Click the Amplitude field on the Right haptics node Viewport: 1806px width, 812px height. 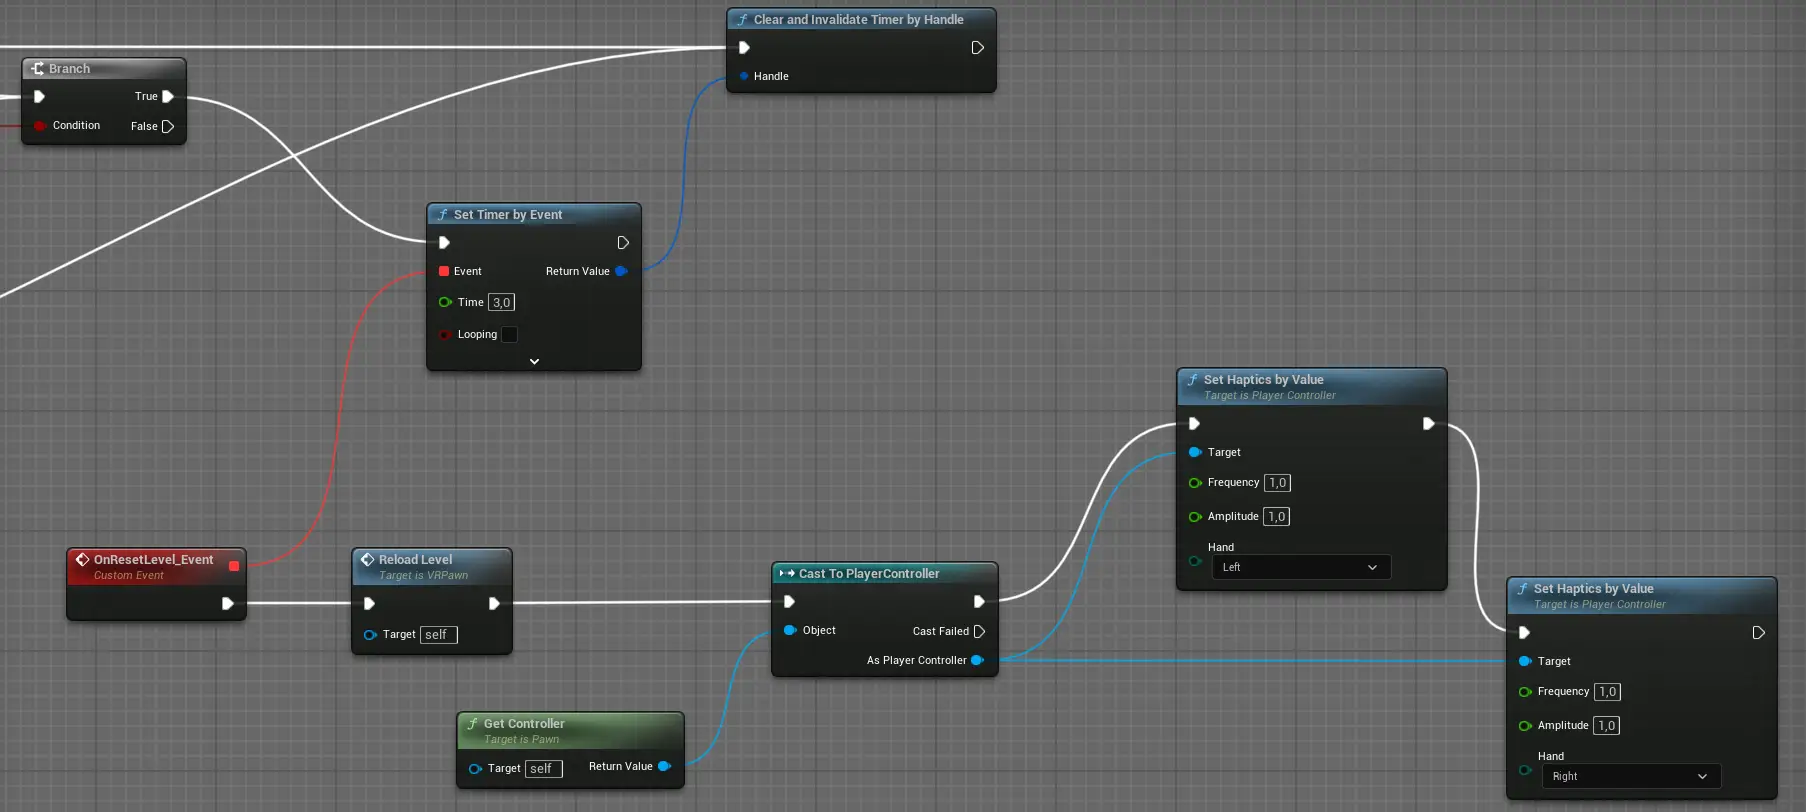[1606, 726]
